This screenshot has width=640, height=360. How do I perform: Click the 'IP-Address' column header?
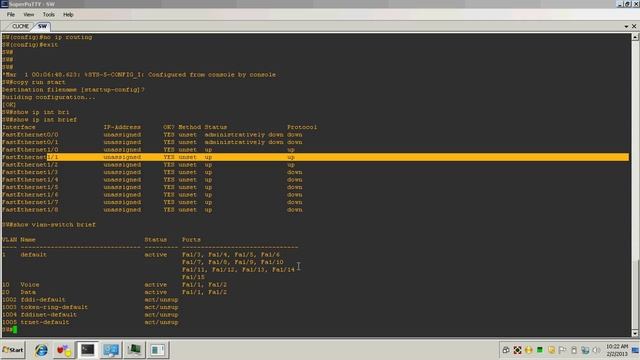[x=122, y=127]
